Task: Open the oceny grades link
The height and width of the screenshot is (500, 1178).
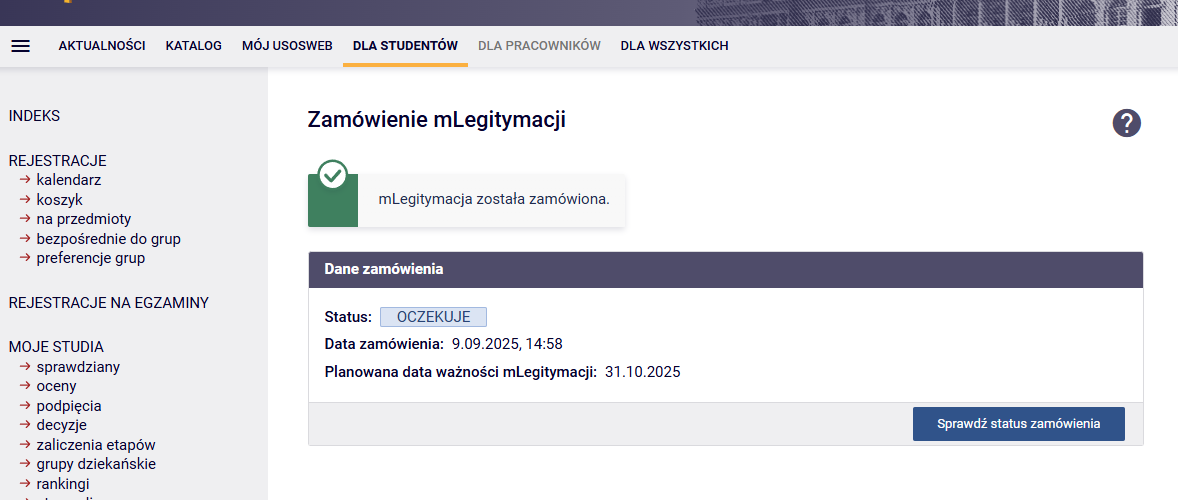Action: (56, 386)
